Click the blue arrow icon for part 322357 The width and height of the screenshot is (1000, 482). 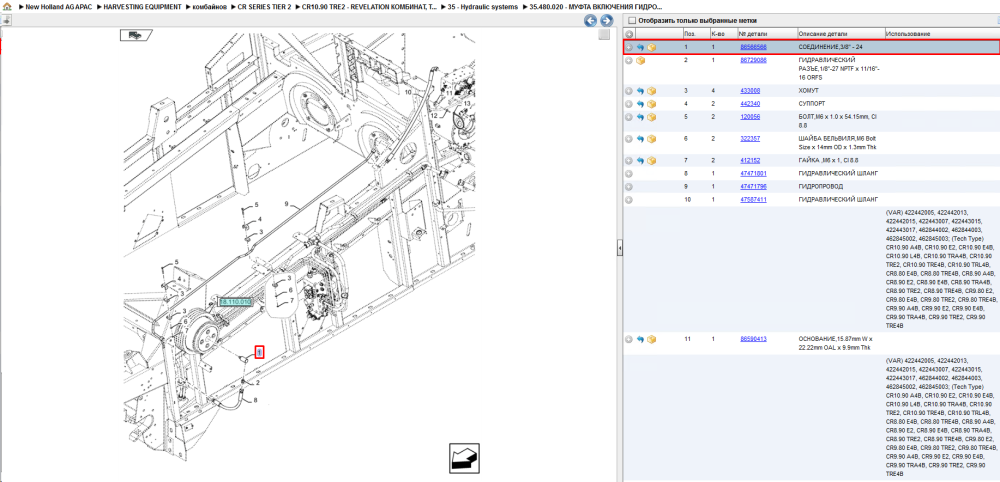click(640, 138)
